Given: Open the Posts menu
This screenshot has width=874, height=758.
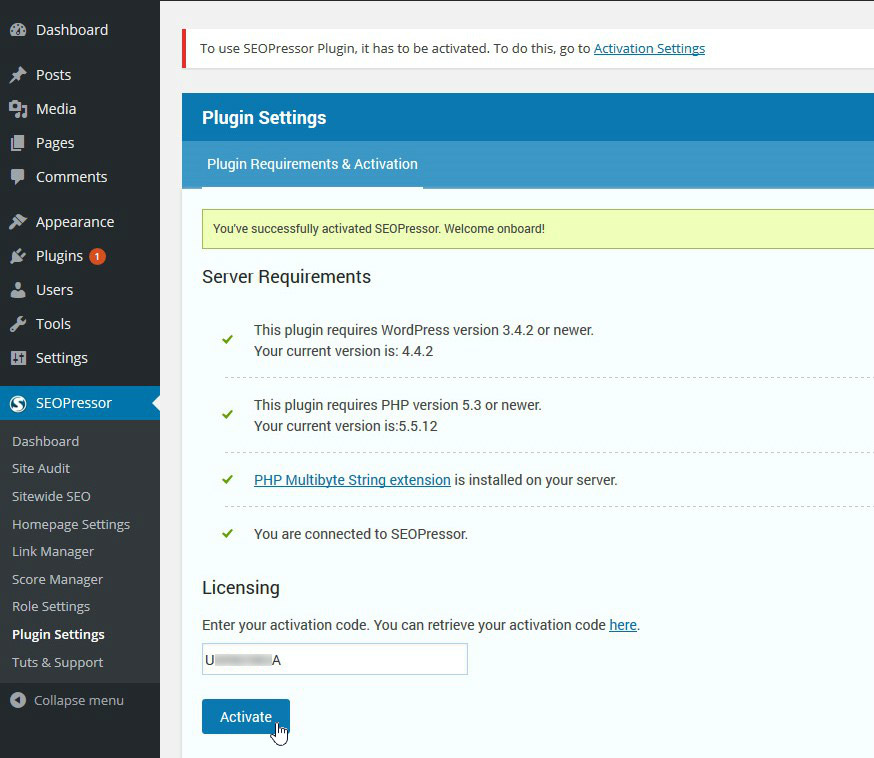Looking at the screenshot, I should tap(54, 75).
